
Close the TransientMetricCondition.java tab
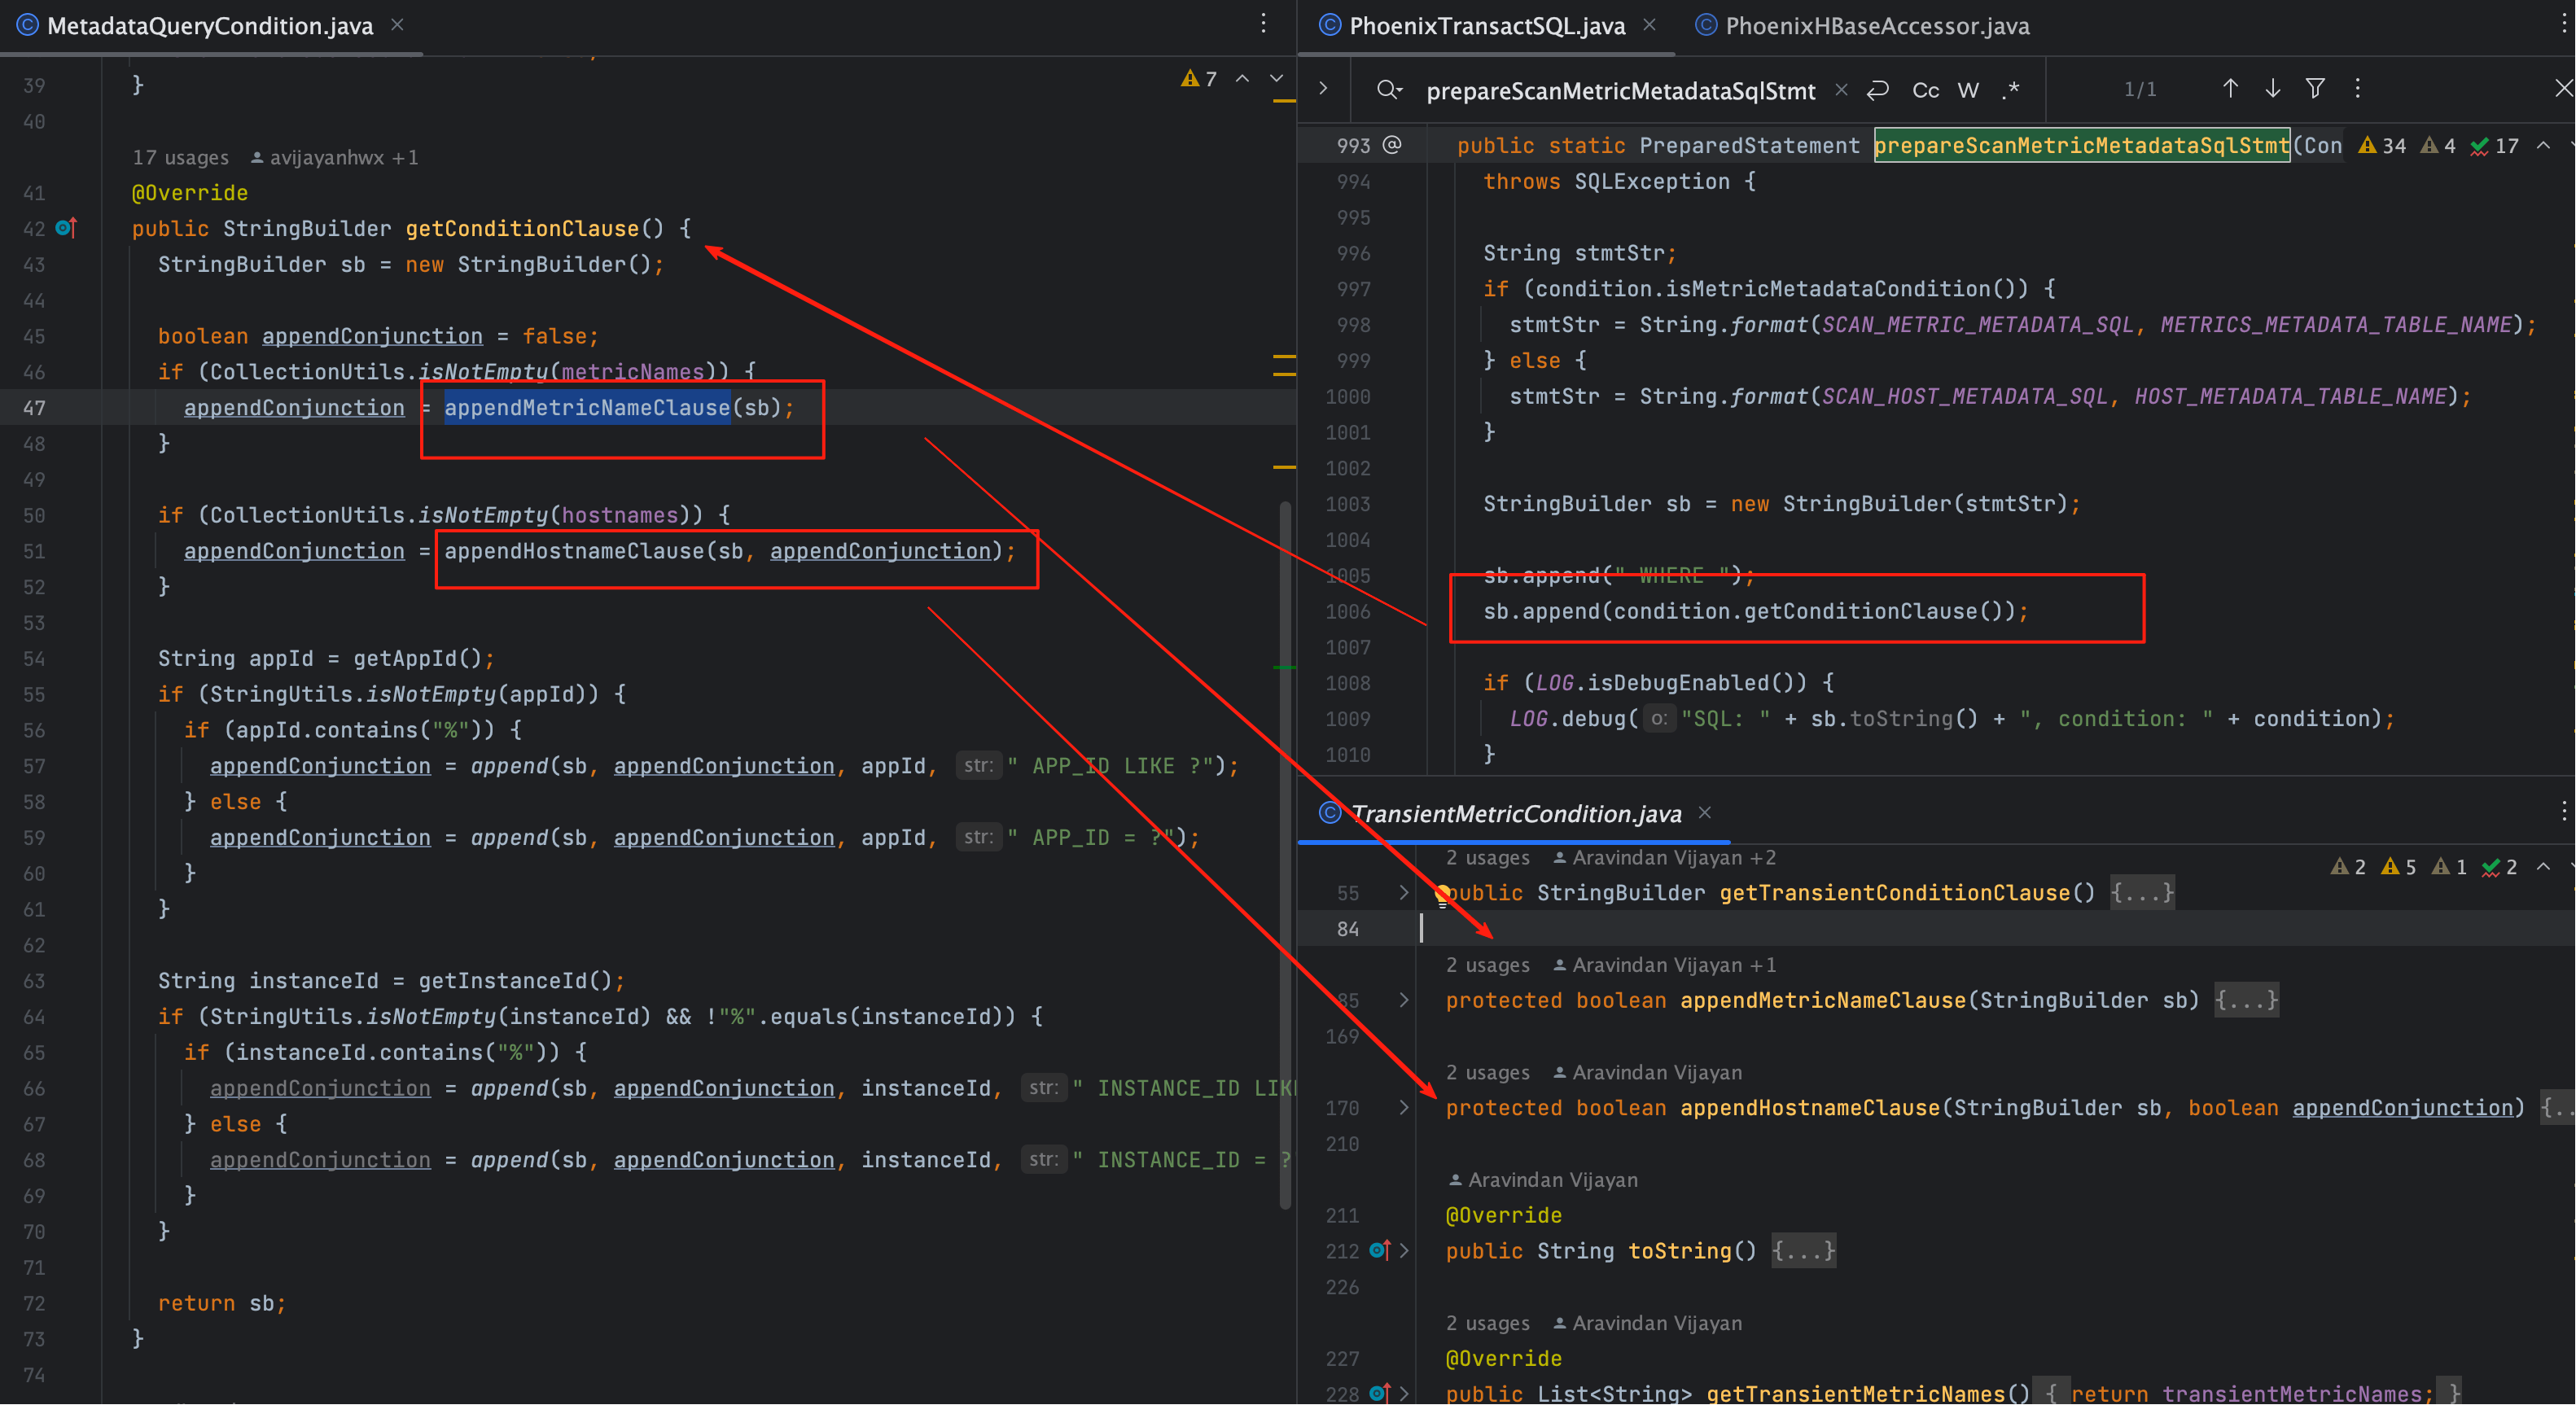1705,813
